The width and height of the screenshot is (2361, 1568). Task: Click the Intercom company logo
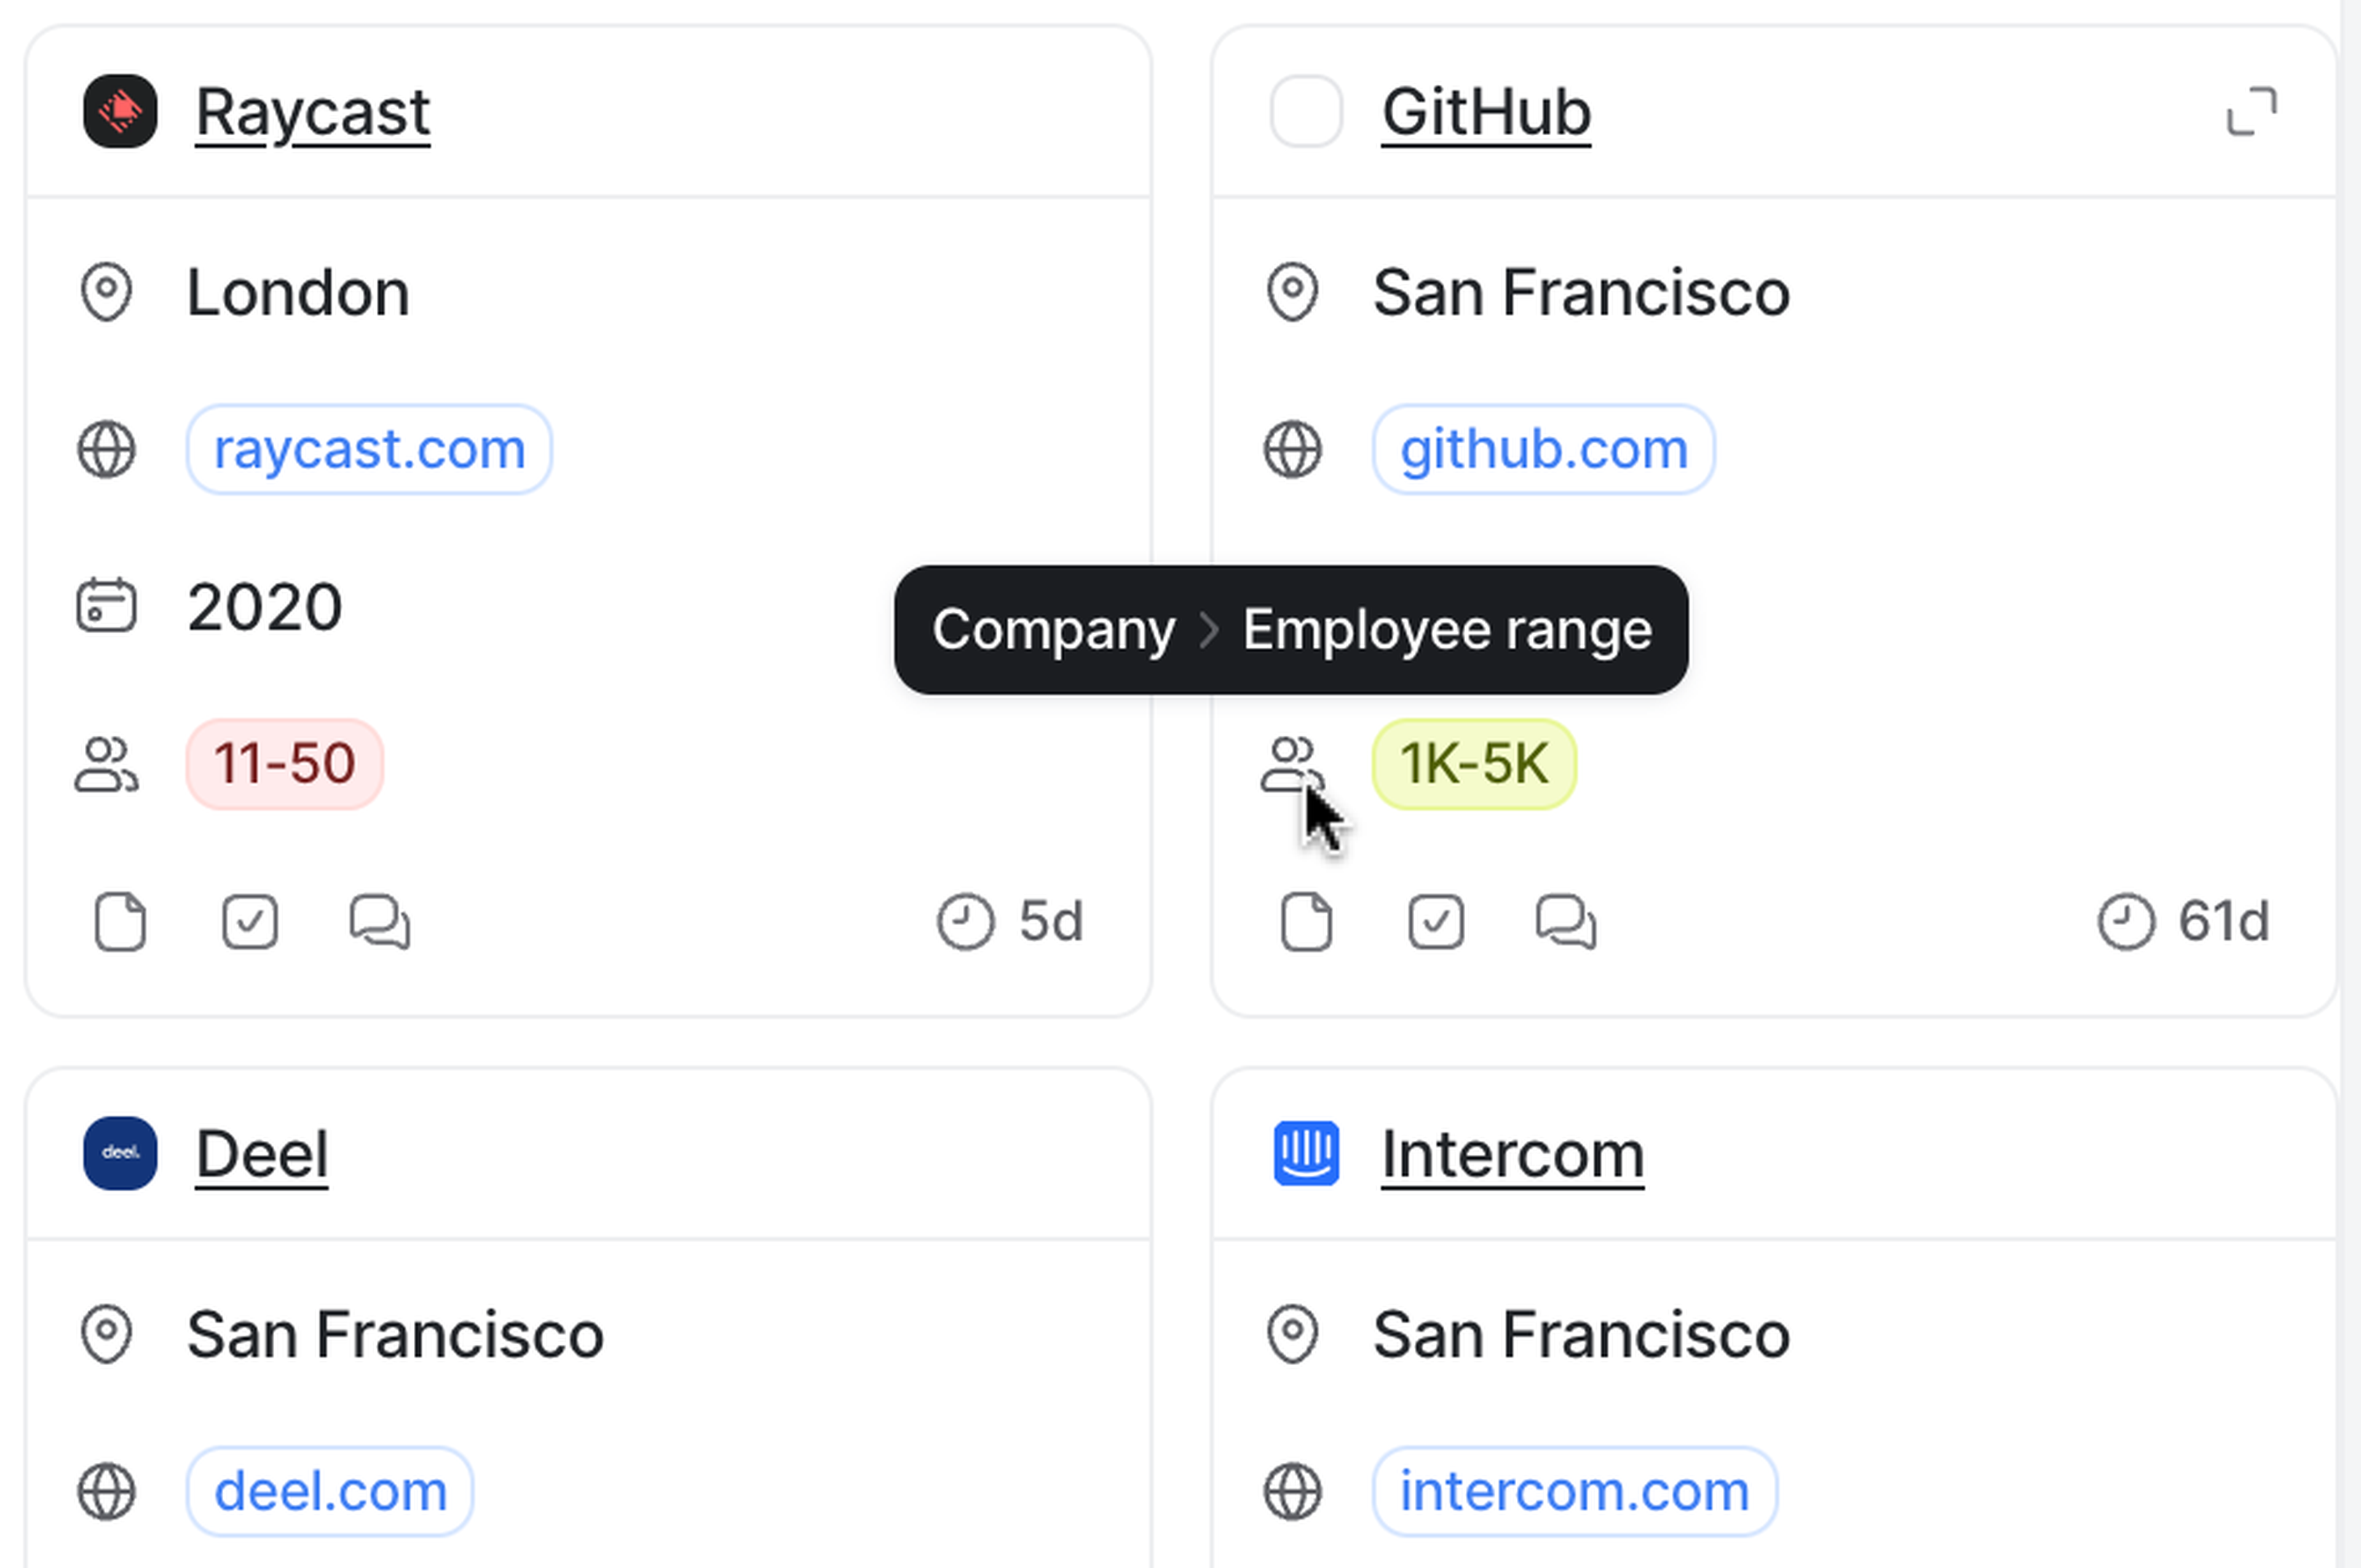pos(1306,1153)
